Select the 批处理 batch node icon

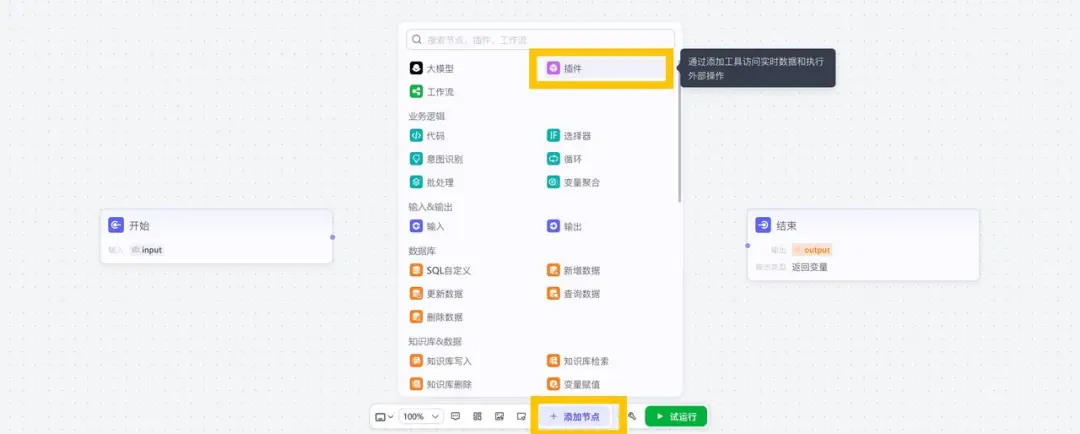416,183
